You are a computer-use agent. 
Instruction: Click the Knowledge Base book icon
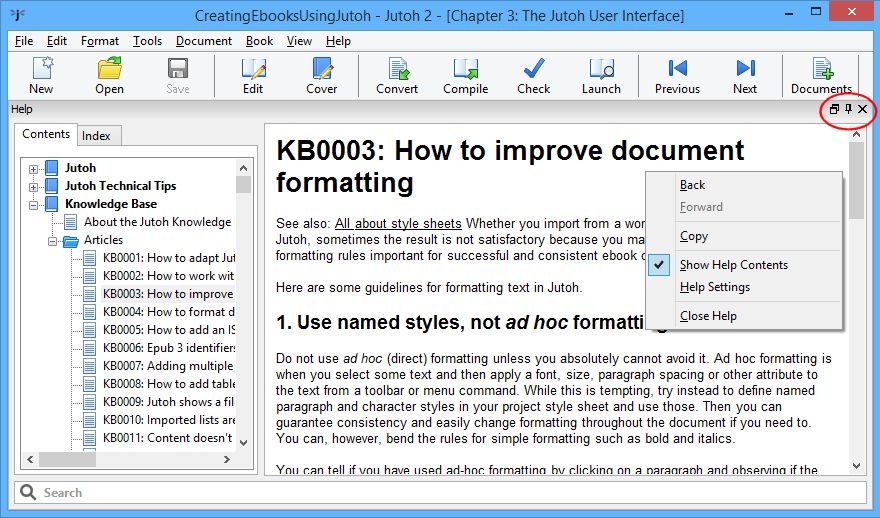point(52,204)
